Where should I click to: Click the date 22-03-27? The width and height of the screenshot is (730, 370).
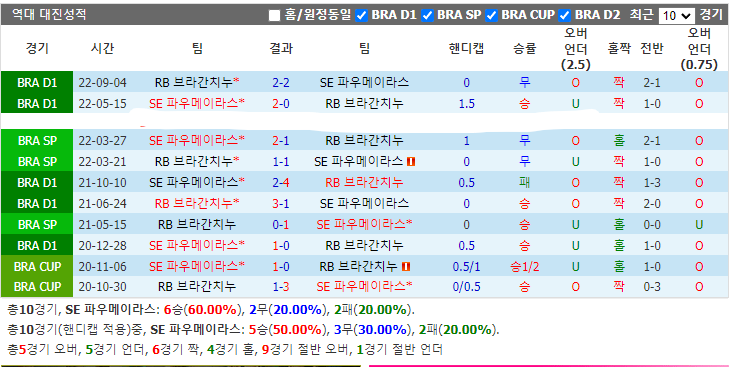pos(102,141)
